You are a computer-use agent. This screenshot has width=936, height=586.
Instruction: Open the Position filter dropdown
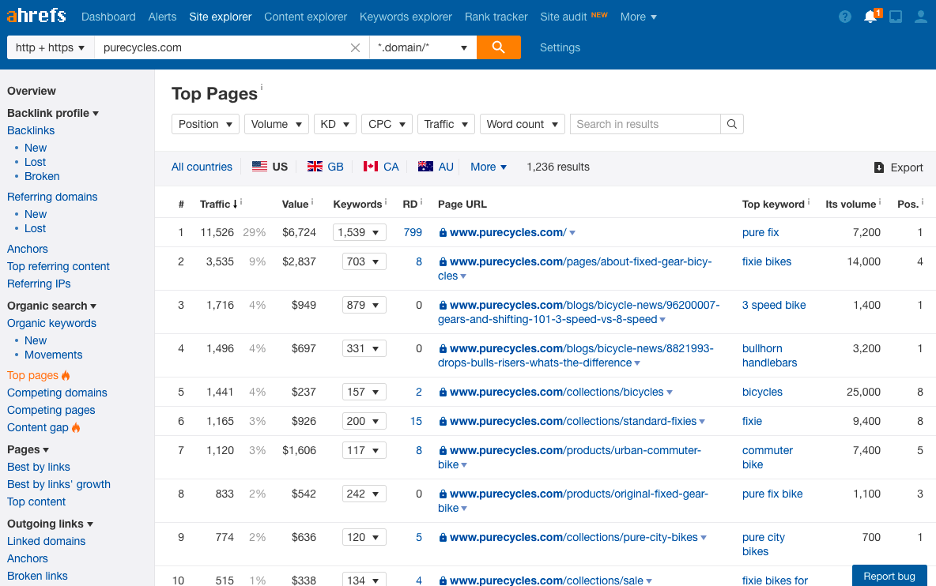205,124
